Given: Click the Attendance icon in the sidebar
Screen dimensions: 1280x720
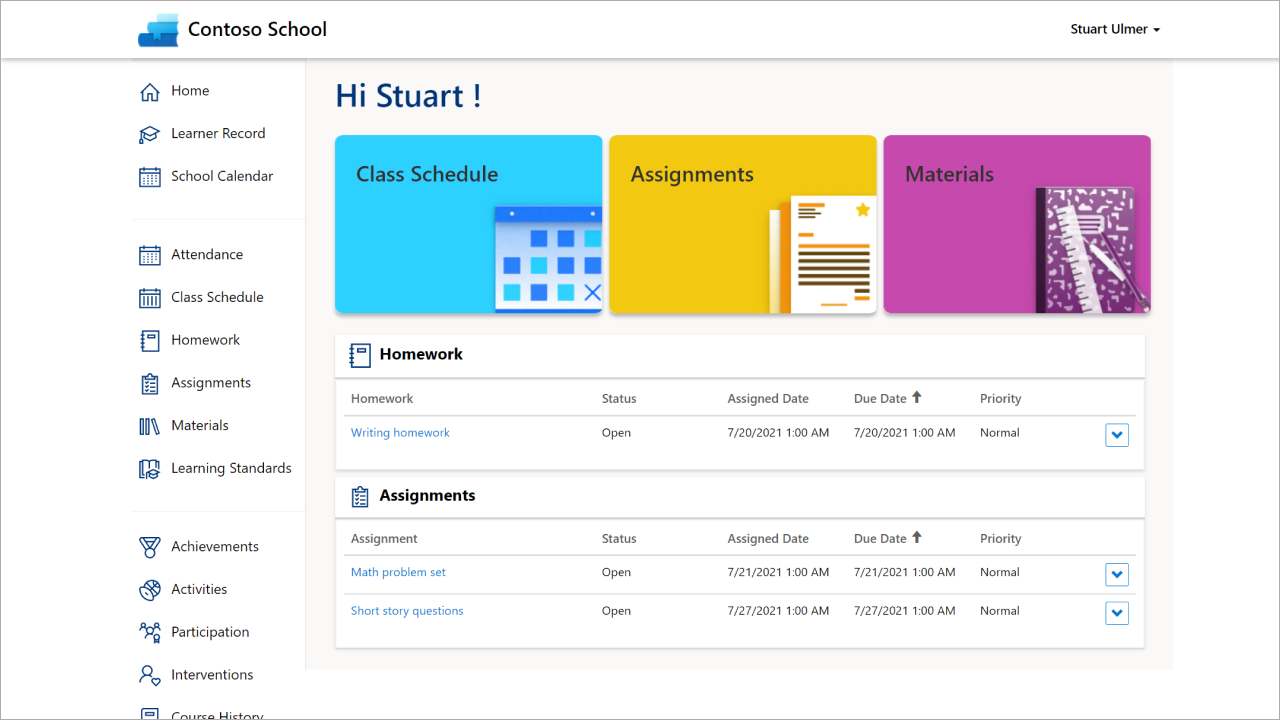Looking at the screenshot, I should pyautogui.click(x=149, y=254).
